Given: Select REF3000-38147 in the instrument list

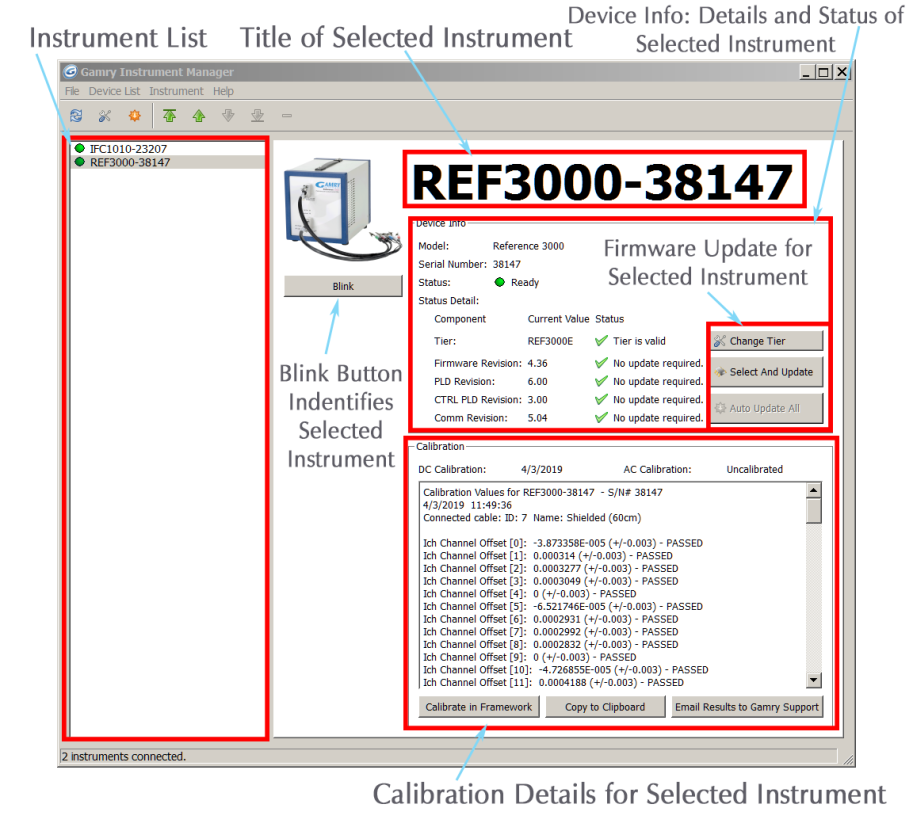Looking at the screenshot, I should tap(168, 162).
